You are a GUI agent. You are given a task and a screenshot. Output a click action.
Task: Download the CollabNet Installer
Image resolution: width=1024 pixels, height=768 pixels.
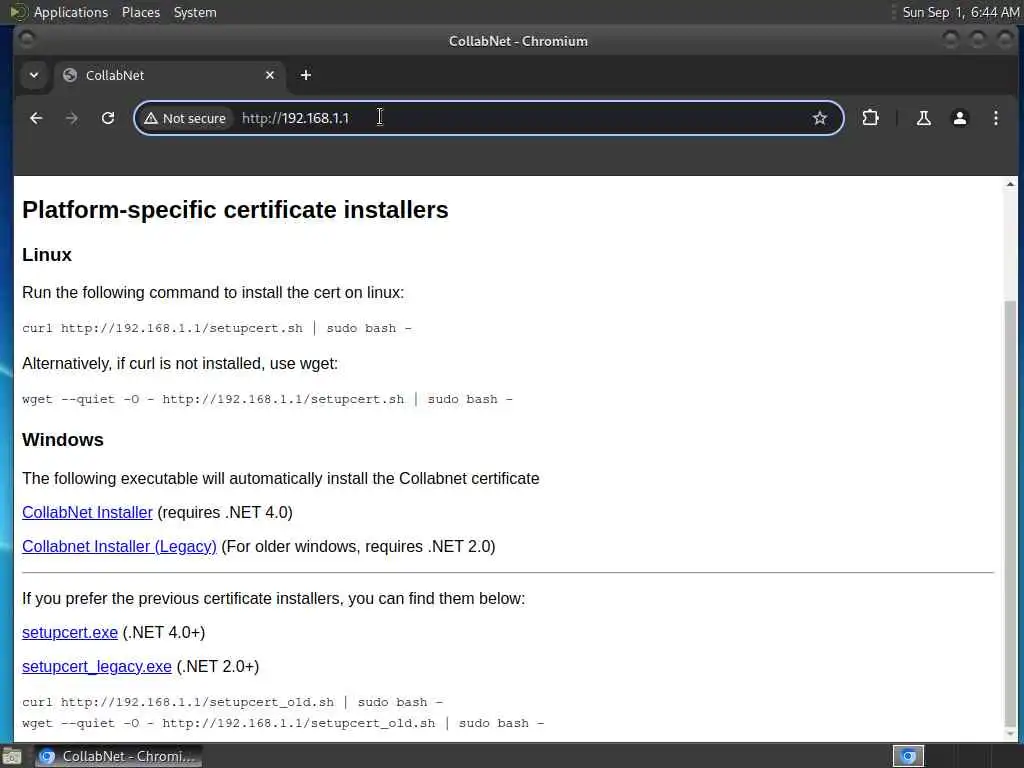pyautogui.click(x=88, y=513)
